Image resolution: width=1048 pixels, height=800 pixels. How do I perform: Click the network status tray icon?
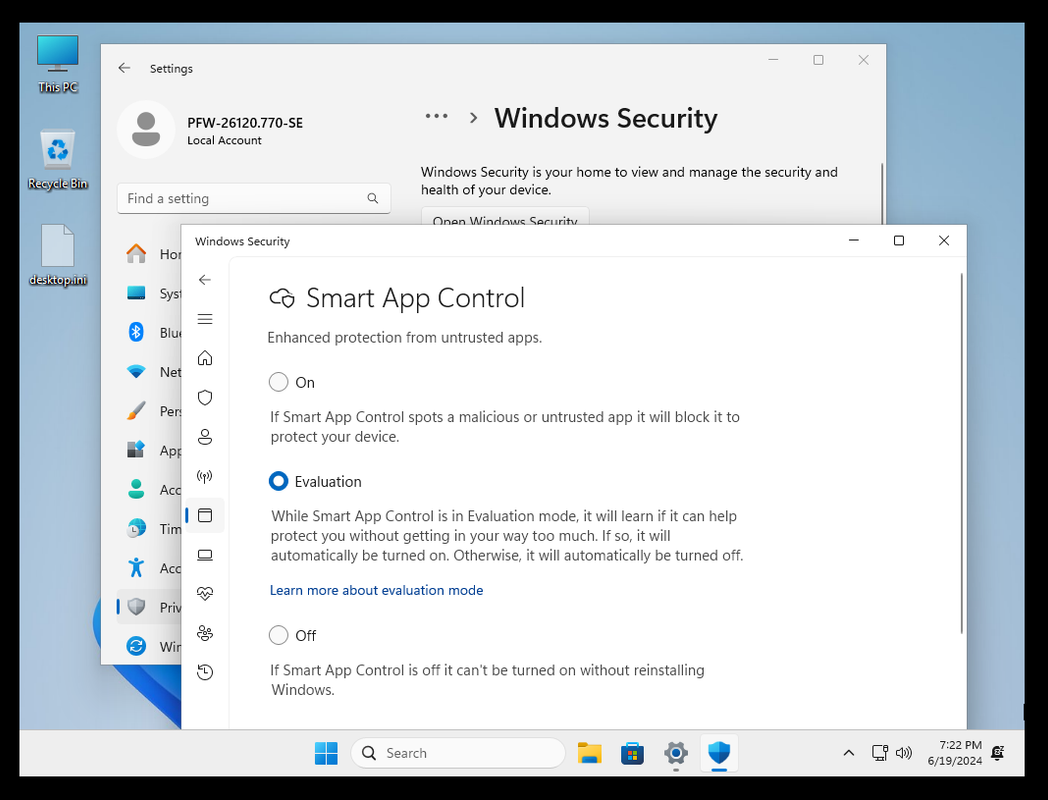(880, 753)
